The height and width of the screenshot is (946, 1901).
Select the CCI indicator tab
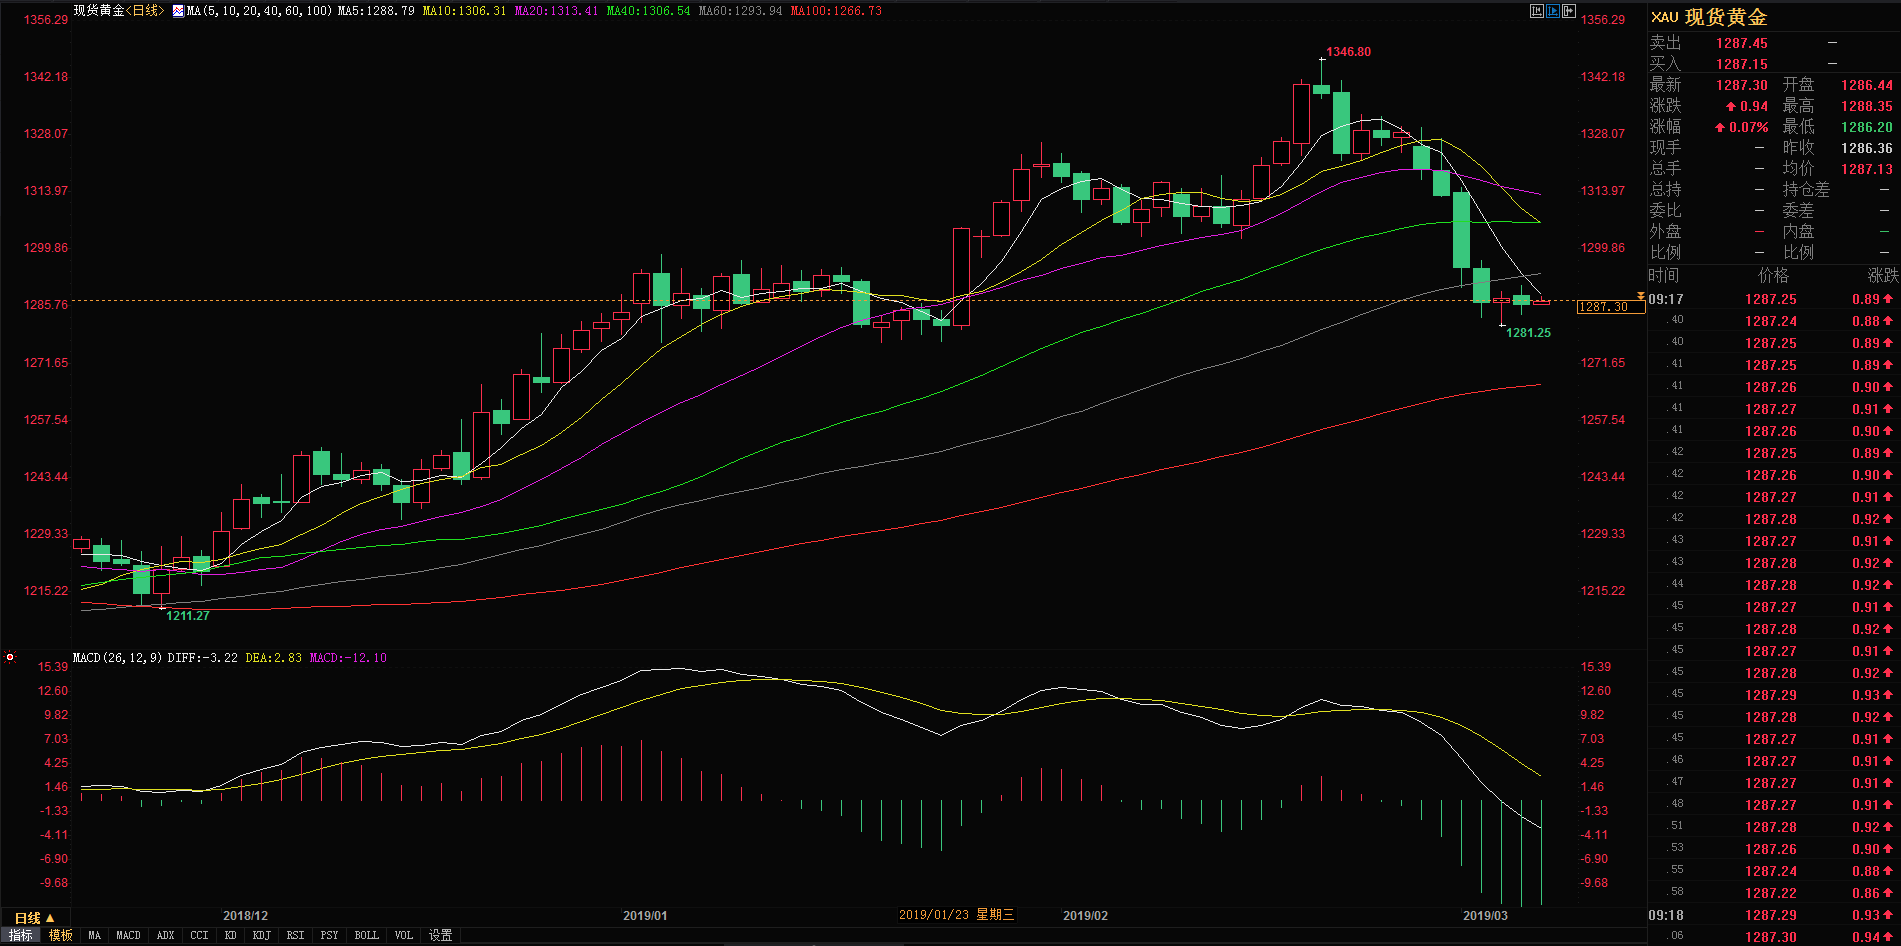[200, 936]
